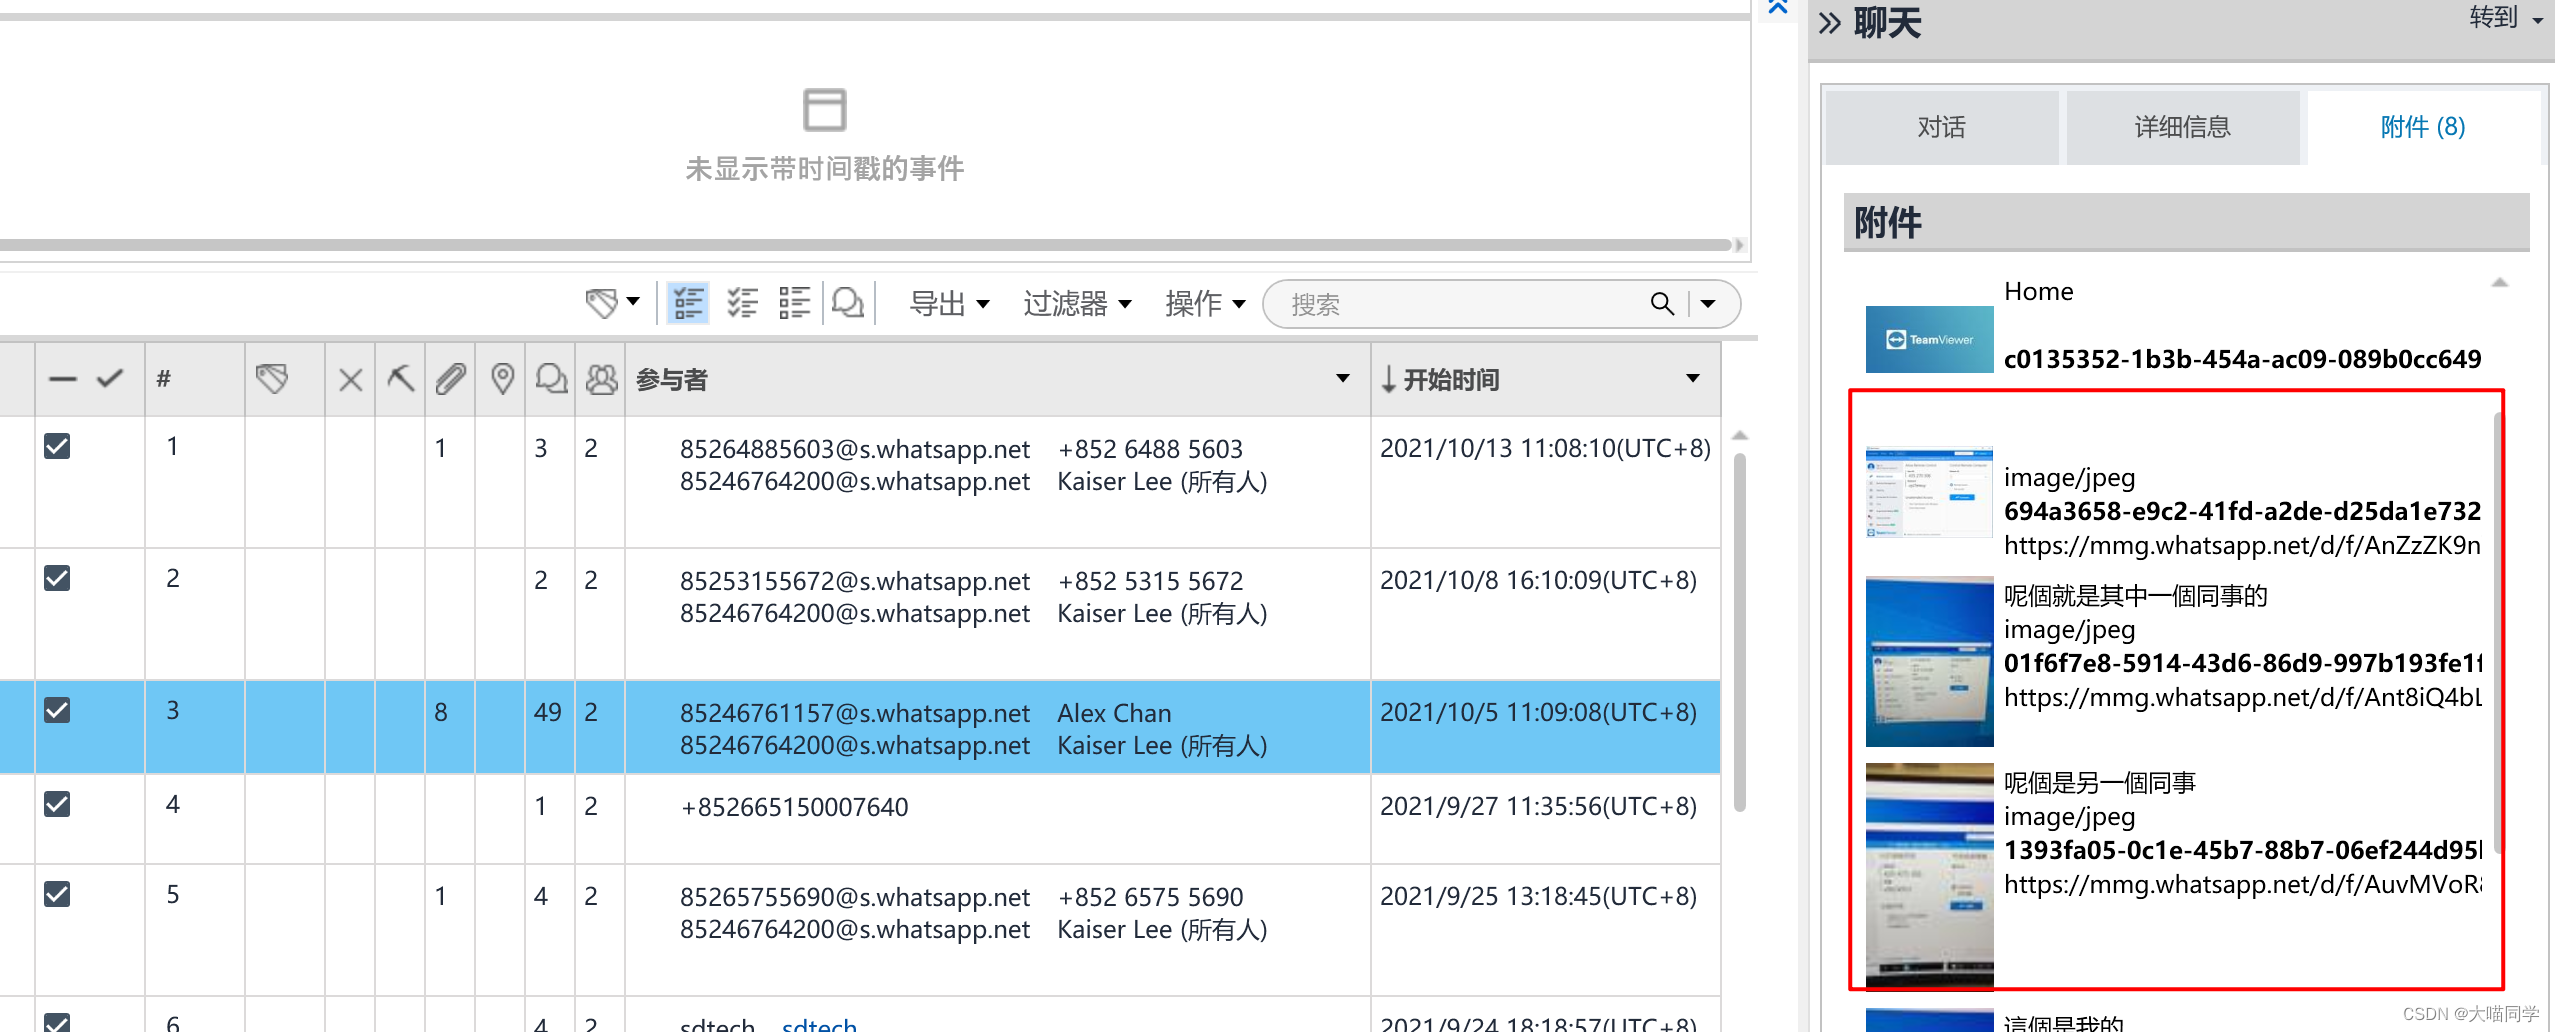This screenshot has height=1032, width=2555.
Task: Switch to the 对话 tab
Action: 1941,127
